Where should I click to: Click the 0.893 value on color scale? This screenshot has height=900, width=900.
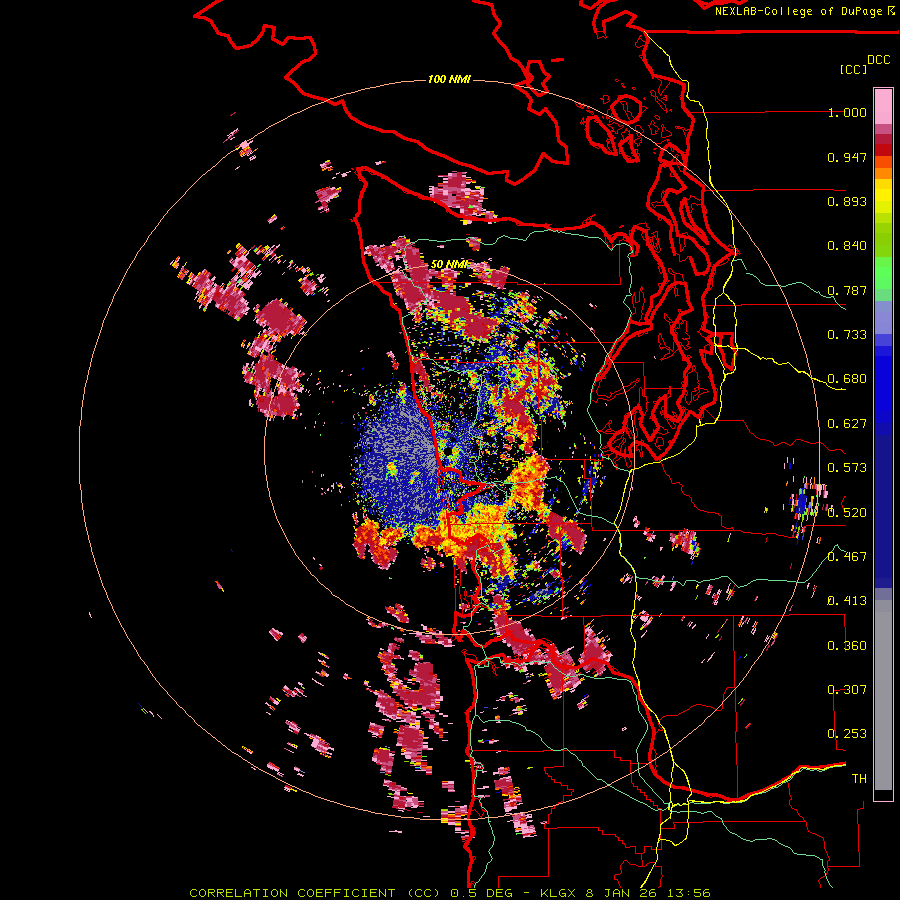pos(847,201)
